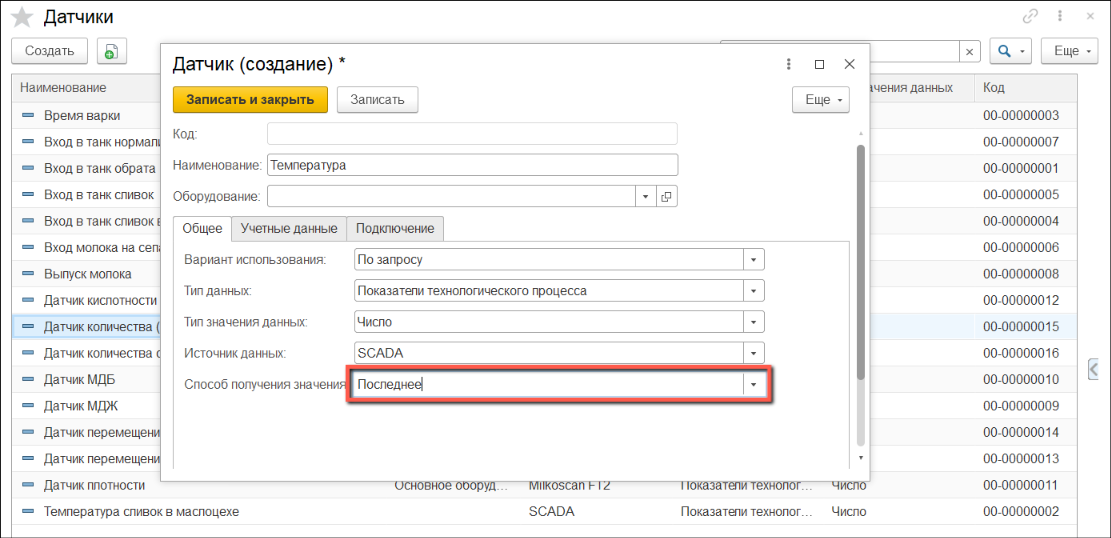
Task: Click the favorites star icon next to Датчики
Action: pos(22,17)
